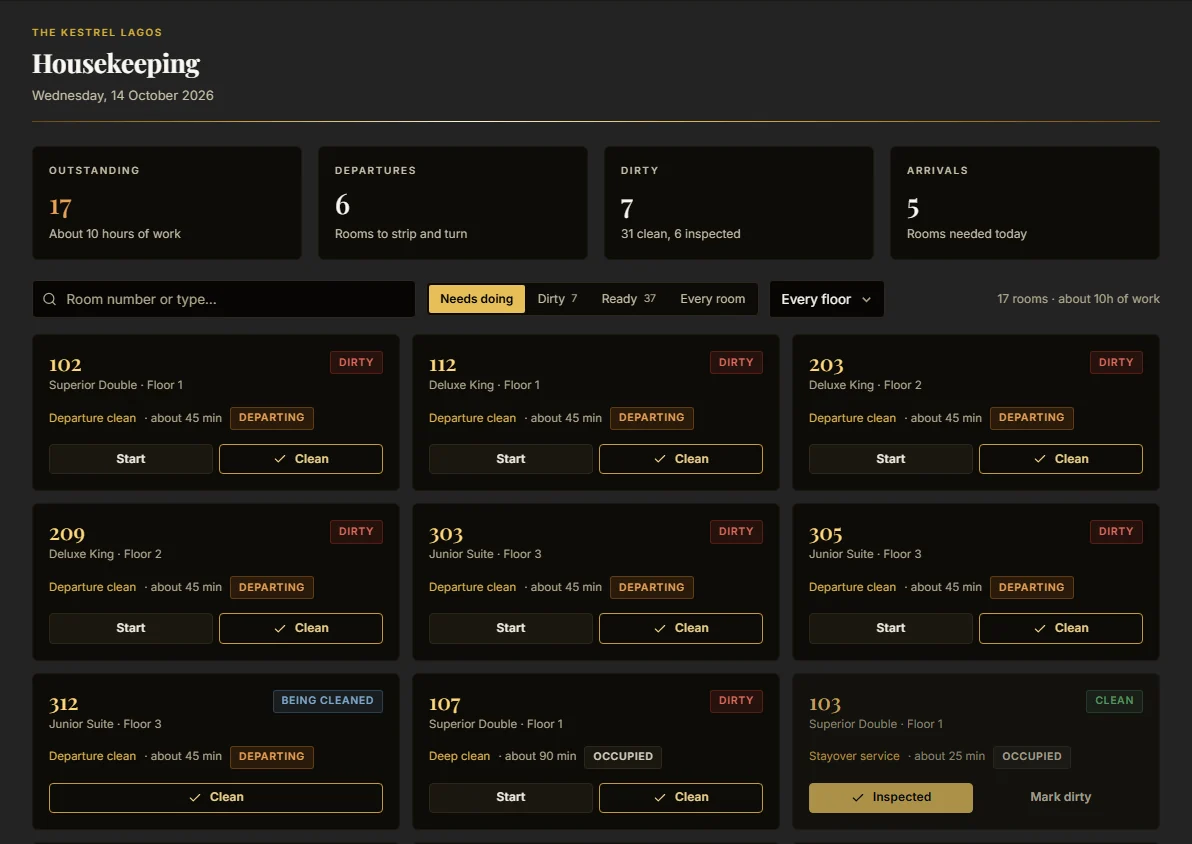1192x844 pixels.
Task: Select the Needs doing filter tab
Action: (477, 299)
